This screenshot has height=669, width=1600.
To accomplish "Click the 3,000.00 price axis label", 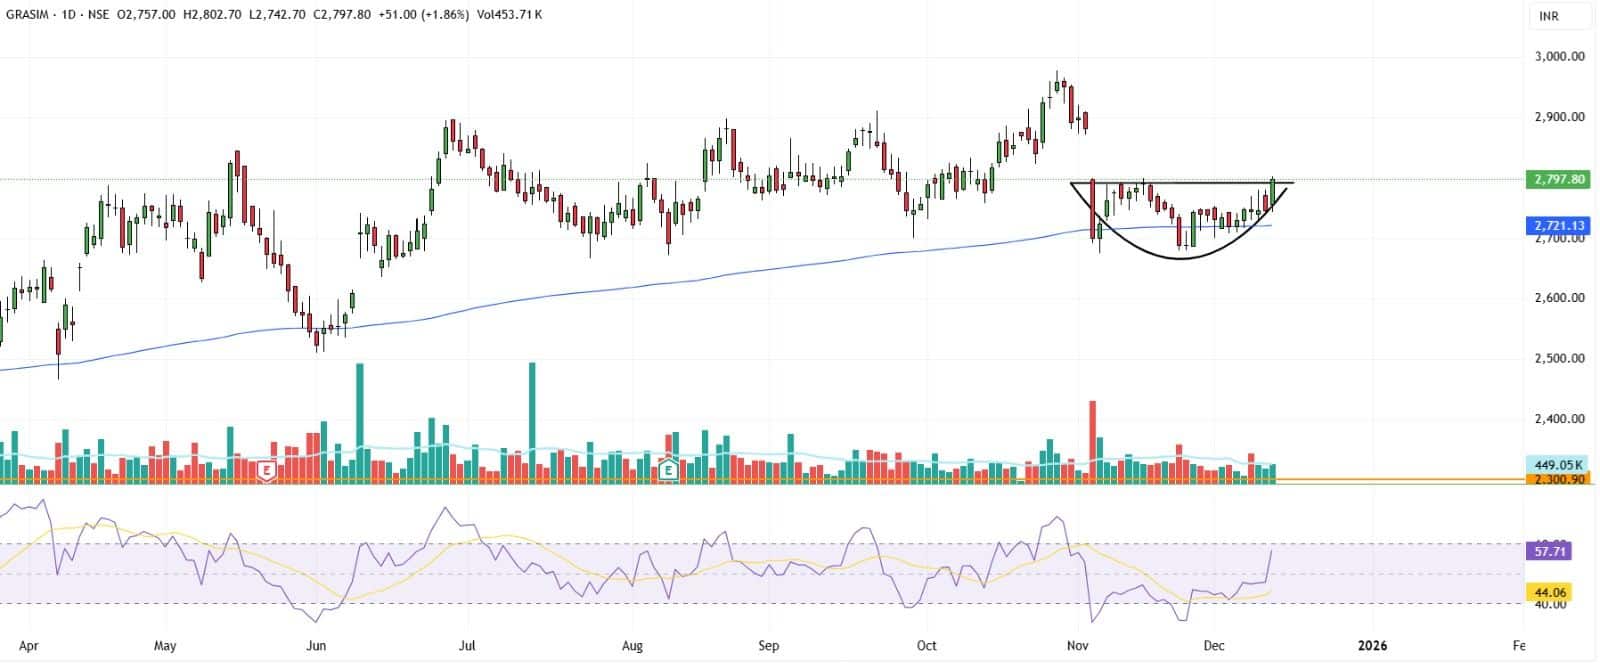I will click(x=1559, y=56).
